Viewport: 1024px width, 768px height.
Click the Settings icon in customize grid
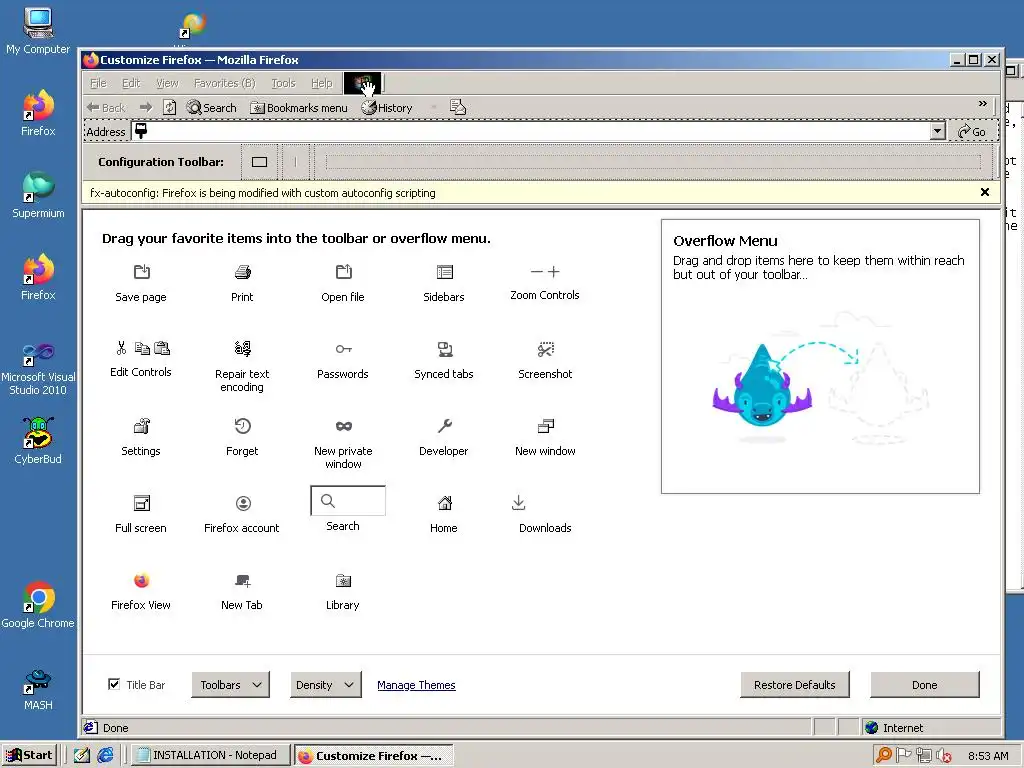142,426
